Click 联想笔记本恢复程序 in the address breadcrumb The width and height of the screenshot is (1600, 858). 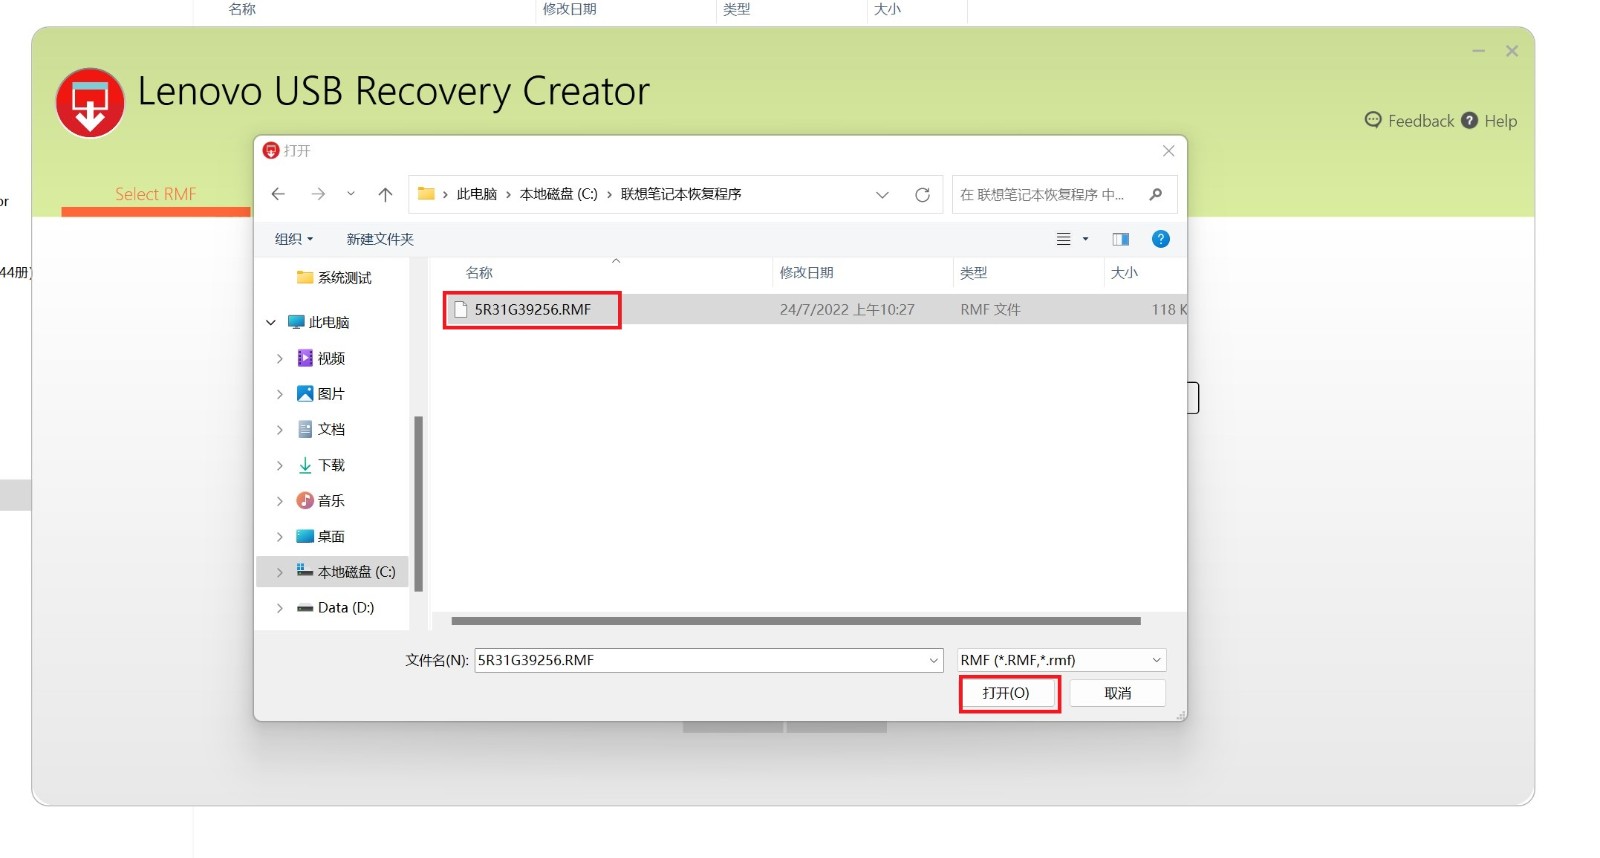[x=681, y=194]
